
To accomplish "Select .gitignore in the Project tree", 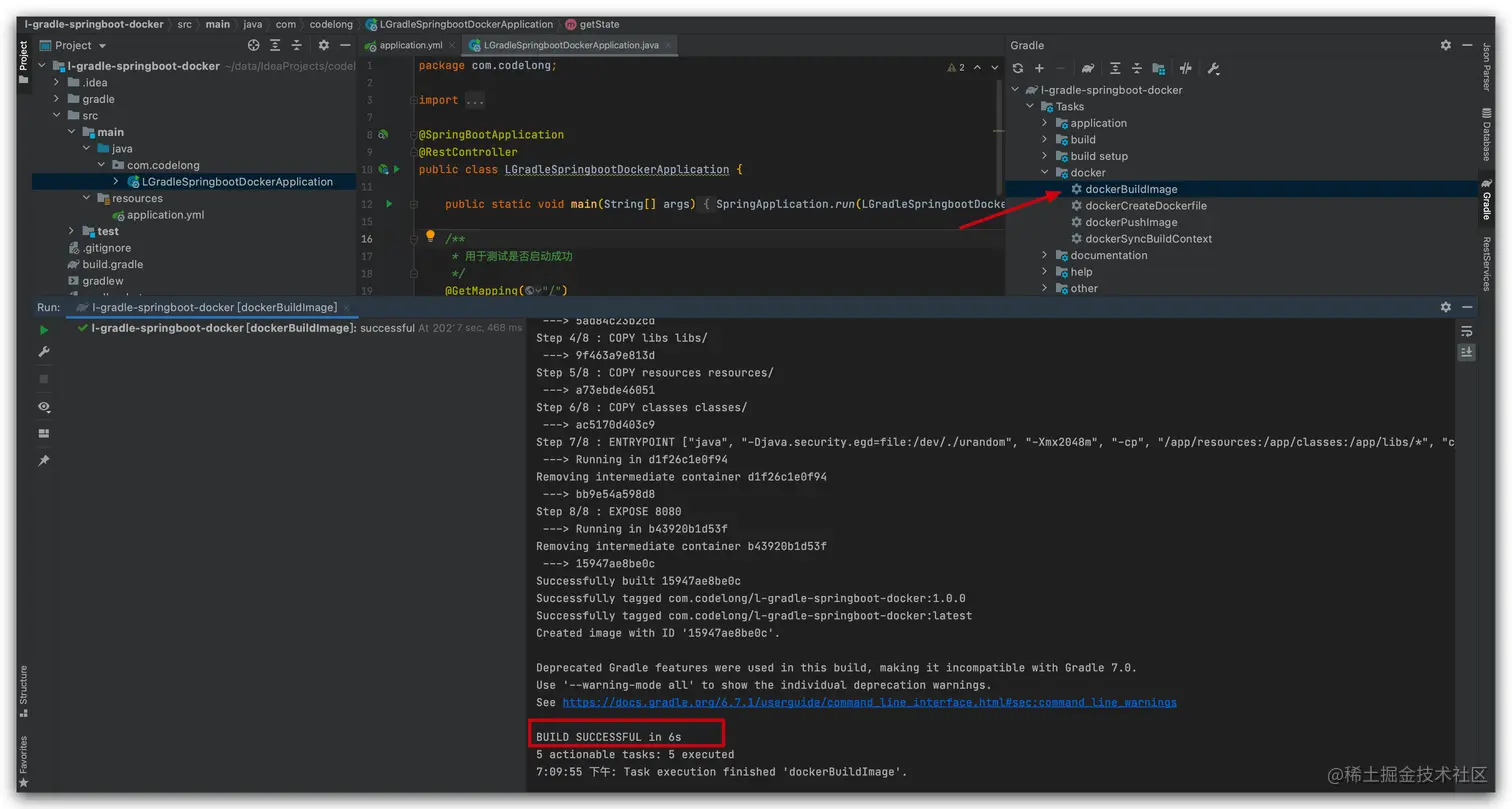I will 106,248.
